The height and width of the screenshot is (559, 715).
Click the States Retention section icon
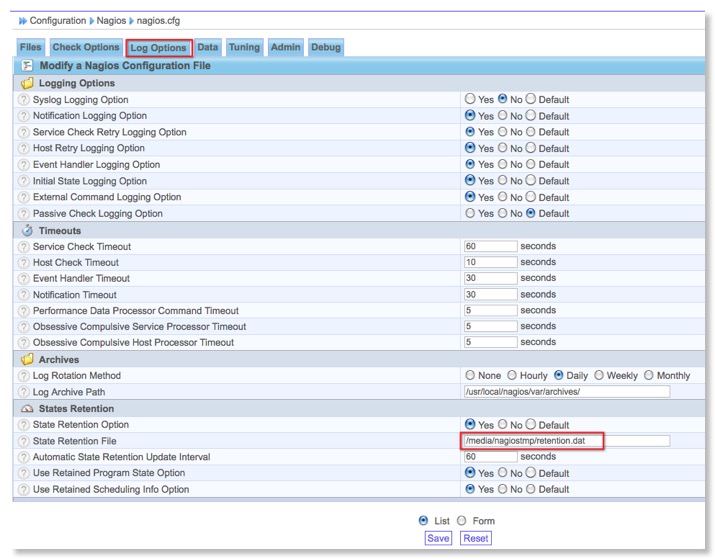pos(27,409)
